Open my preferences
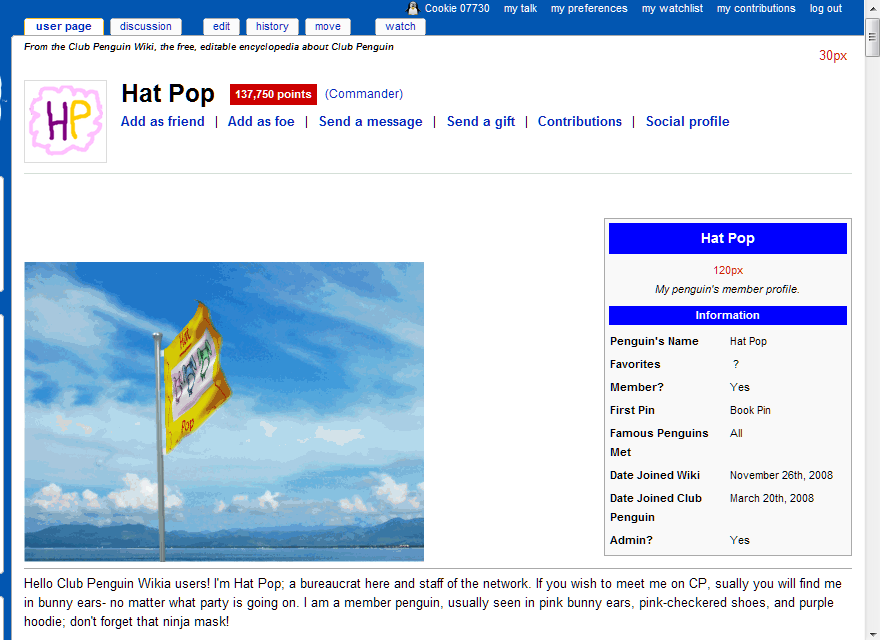This screenshot has height=640, width=880. (x=589, y=8)
